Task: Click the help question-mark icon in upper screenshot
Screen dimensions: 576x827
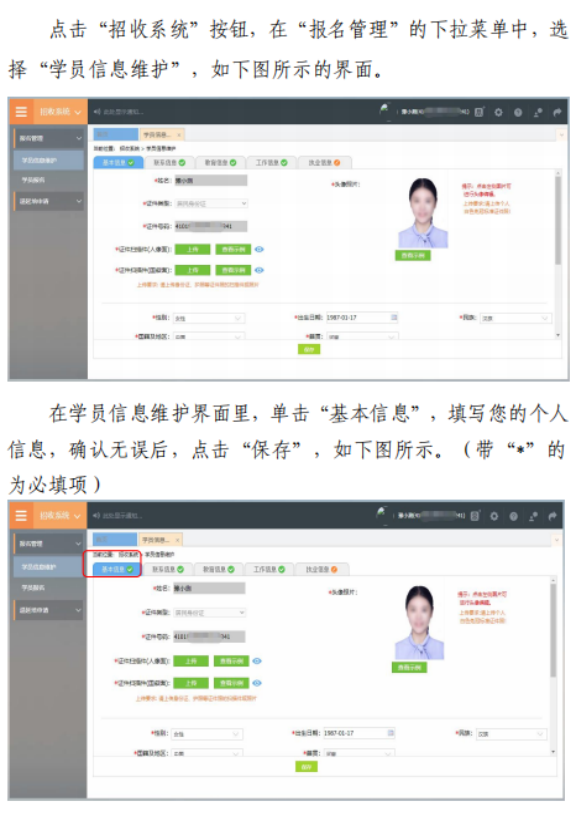Action: click(518, 112)
